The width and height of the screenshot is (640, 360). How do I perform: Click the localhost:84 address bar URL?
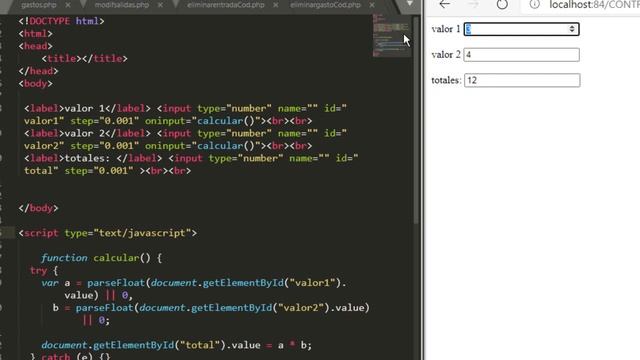click(594, 5)
